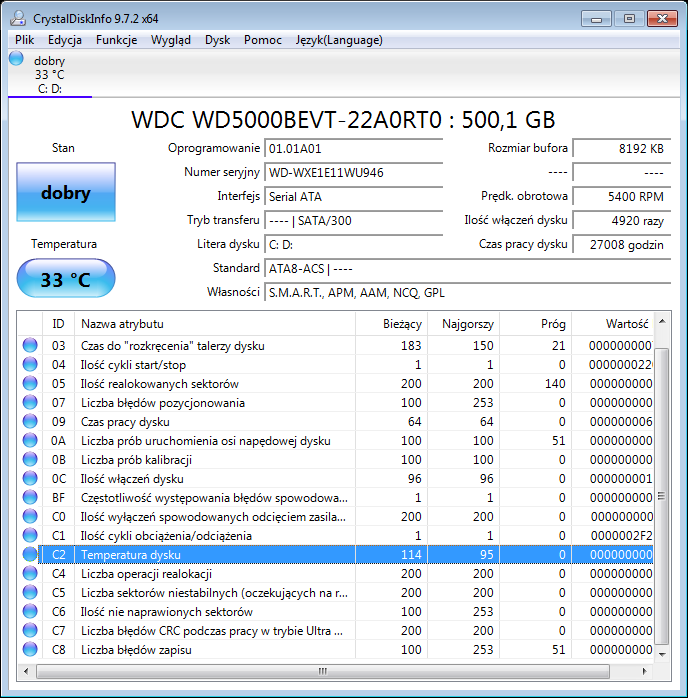Click the dobry health status button

click(x=65, y=193)
